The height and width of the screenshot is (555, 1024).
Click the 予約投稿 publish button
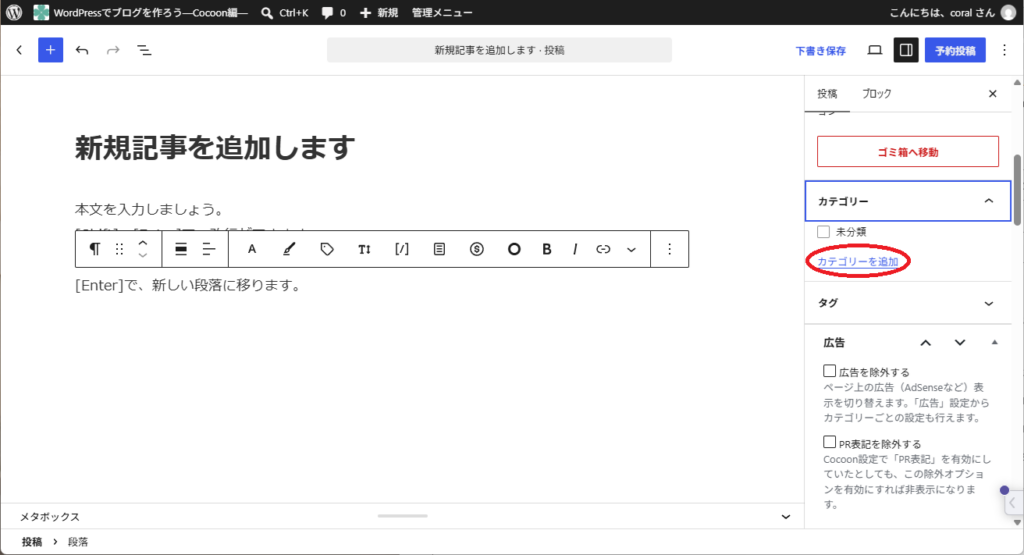955,50
